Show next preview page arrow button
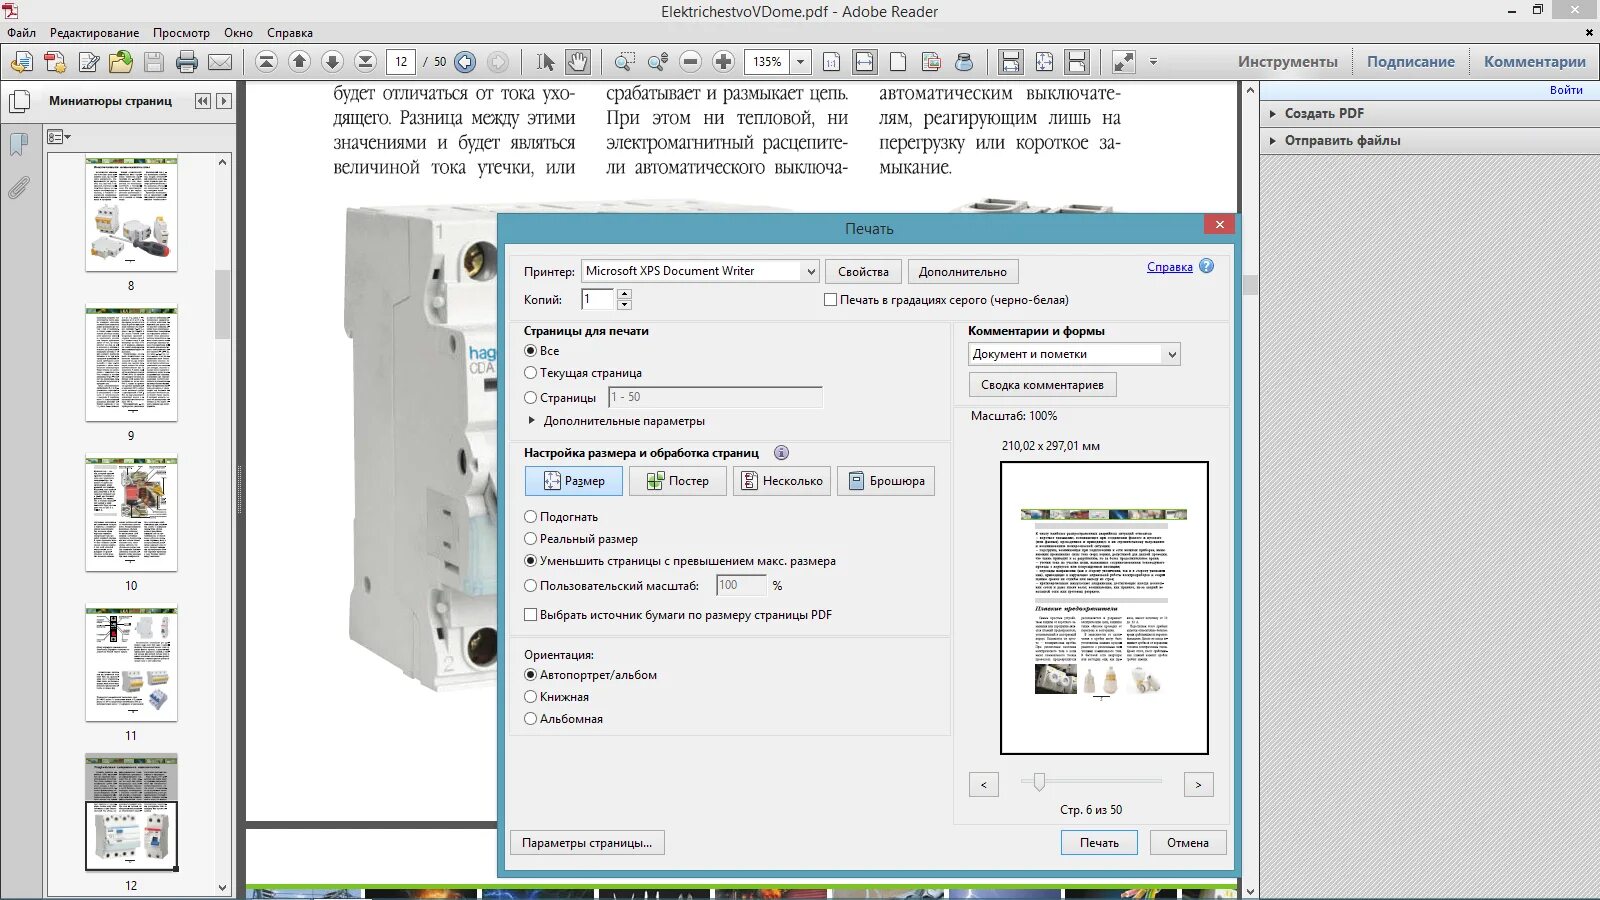 click(x=1198, y=785)
